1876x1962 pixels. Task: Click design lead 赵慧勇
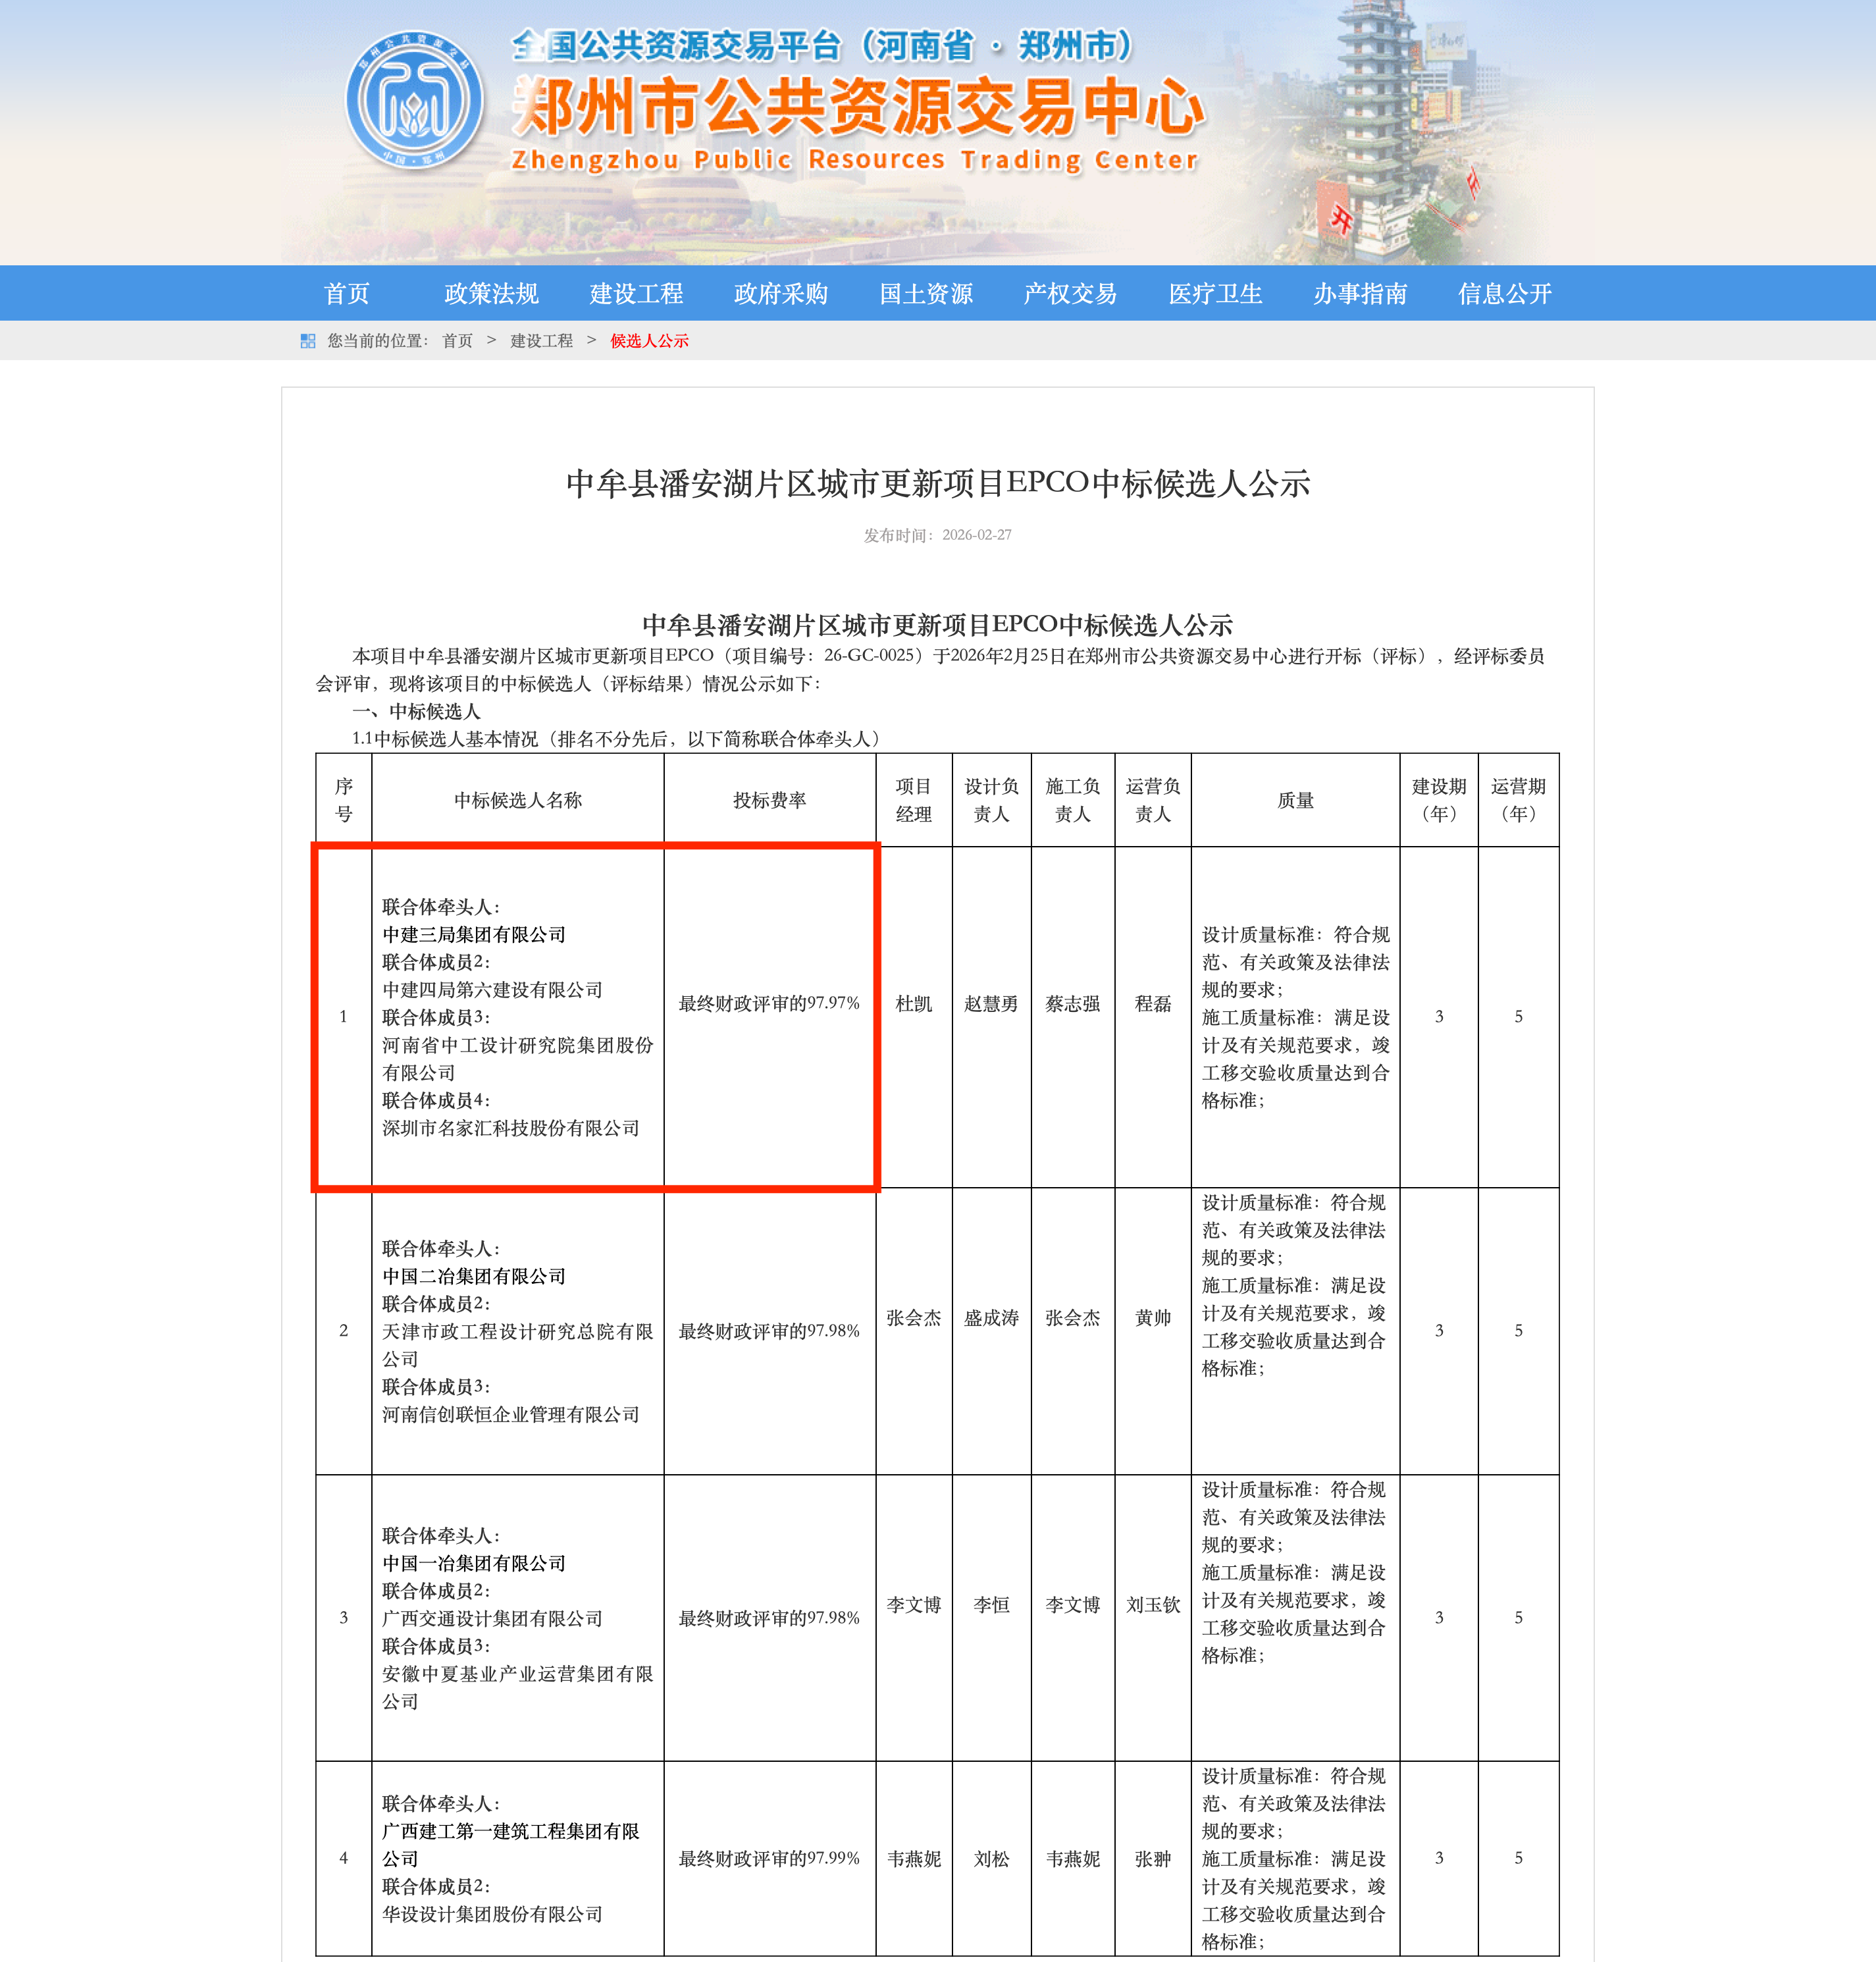(991, 1003)
